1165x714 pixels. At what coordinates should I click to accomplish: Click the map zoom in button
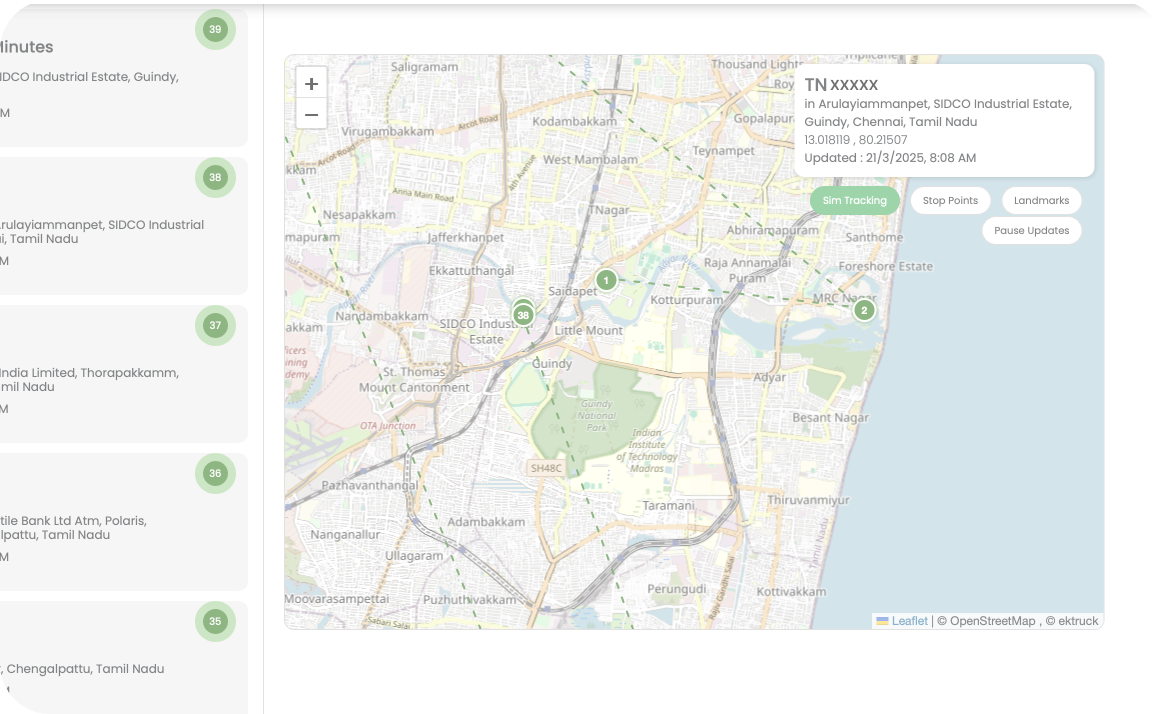(x=311, y=83)
